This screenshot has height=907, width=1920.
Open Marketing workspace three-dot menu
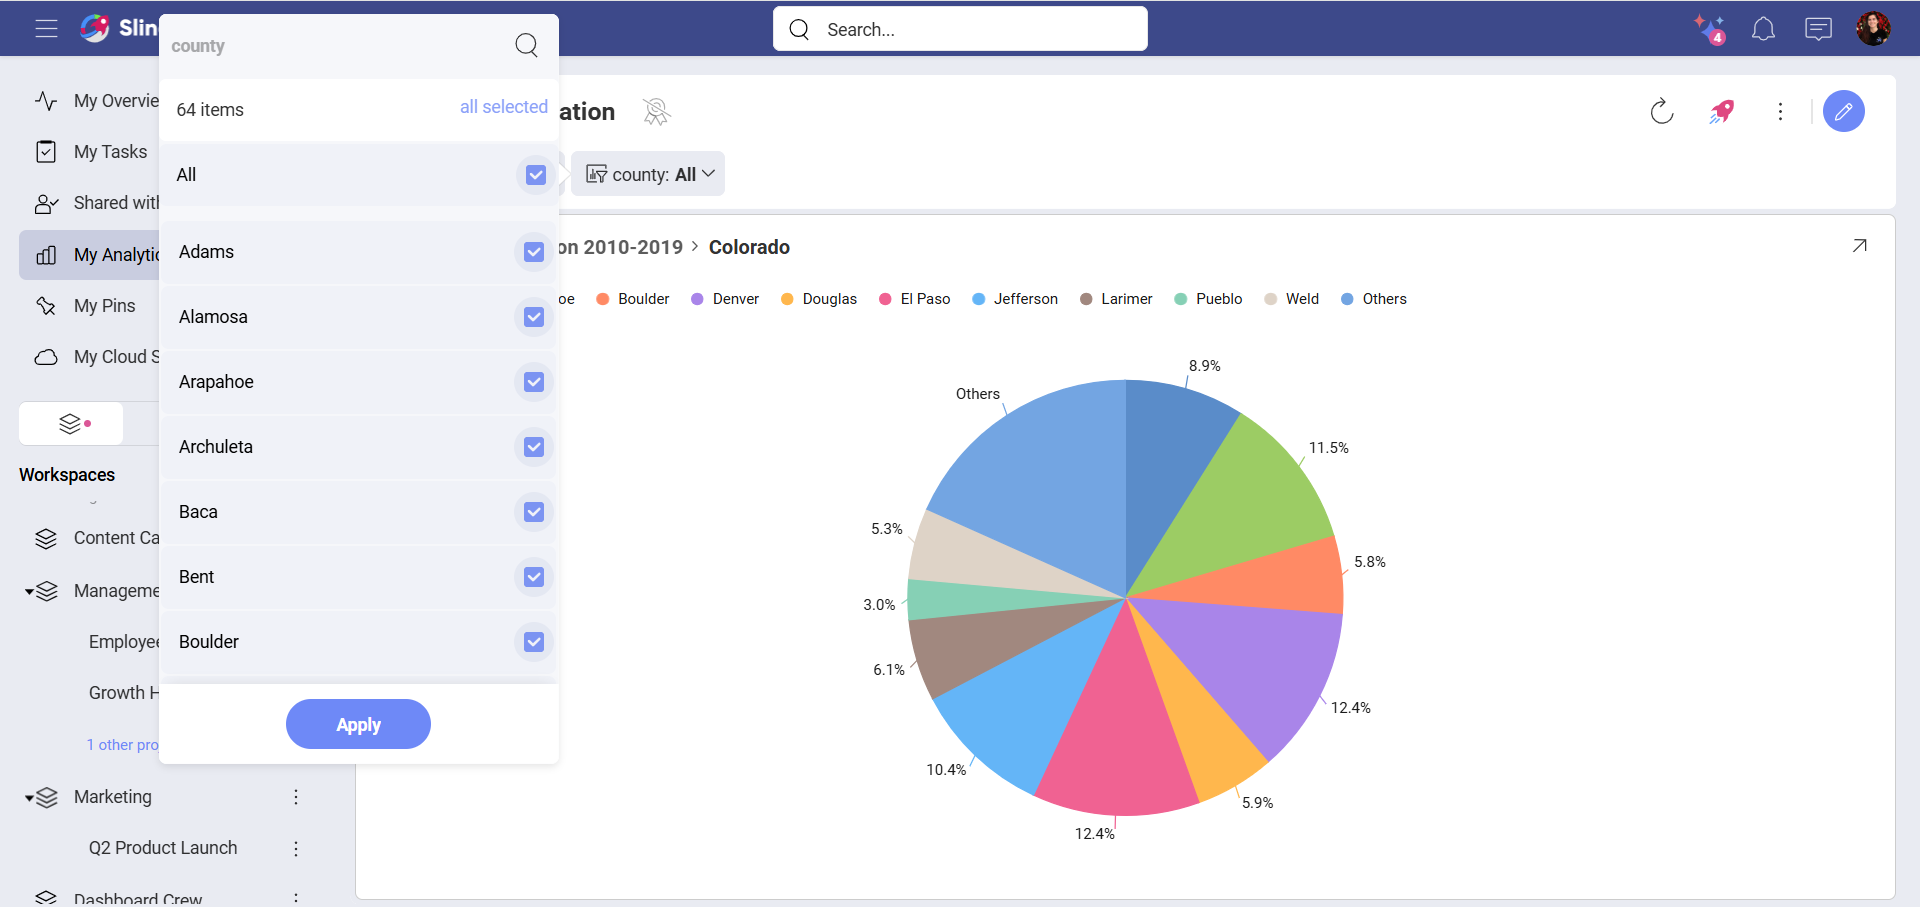click(x=296, y=797)
